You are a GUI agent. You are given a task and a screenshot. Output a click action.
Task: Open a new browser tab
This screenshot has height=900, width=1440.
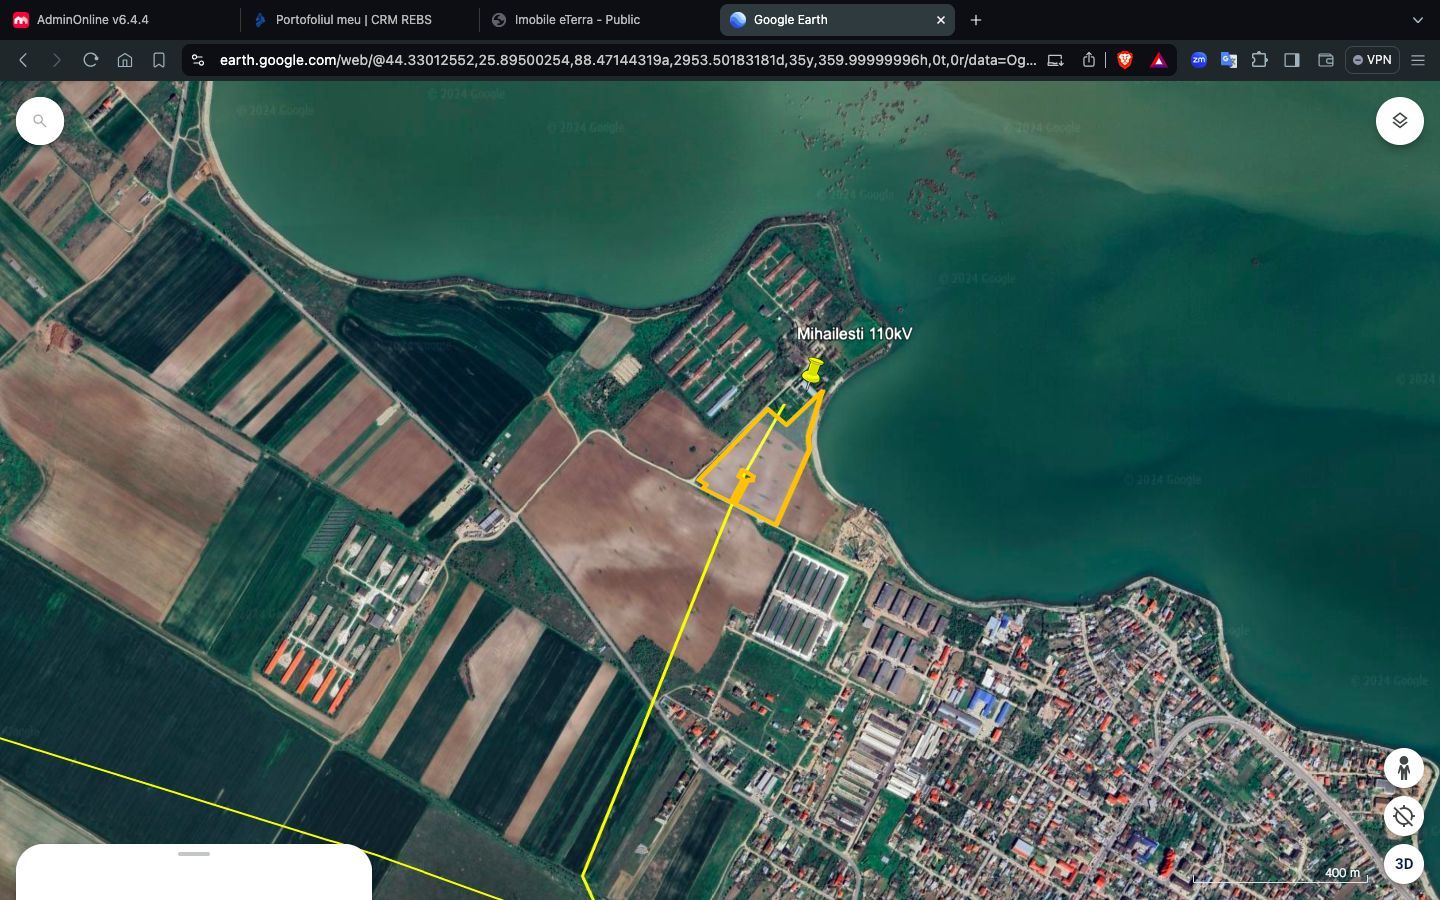[x=976, y=20]
